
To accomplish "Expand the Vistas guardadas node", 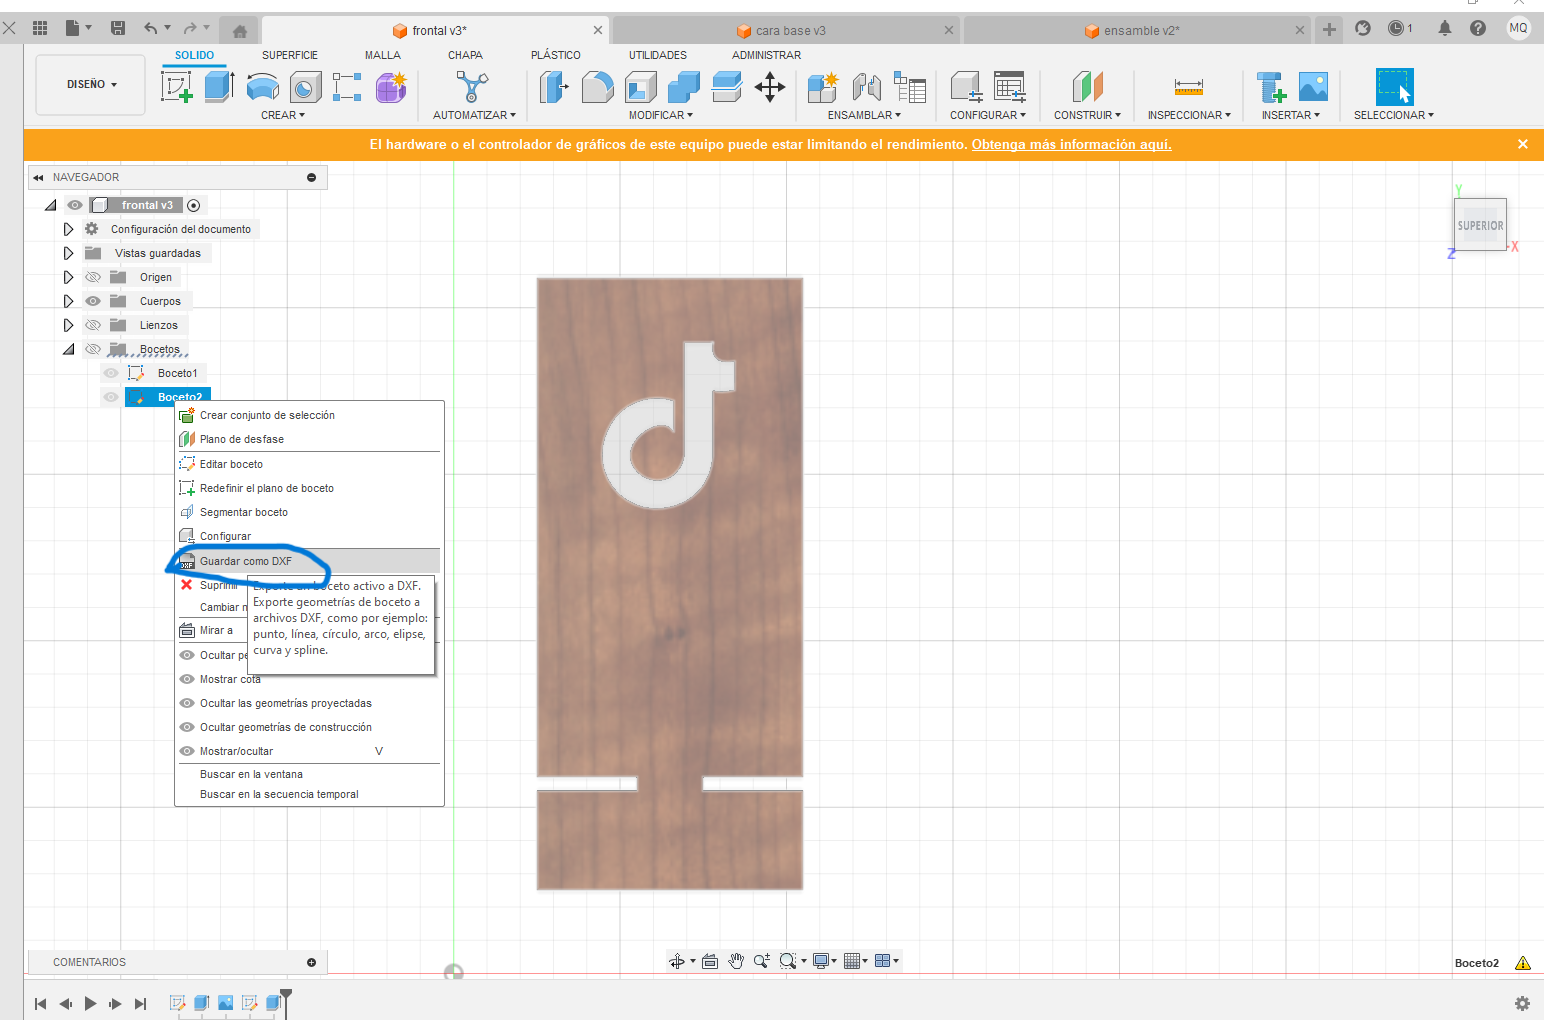I will [x=68, y=253].
